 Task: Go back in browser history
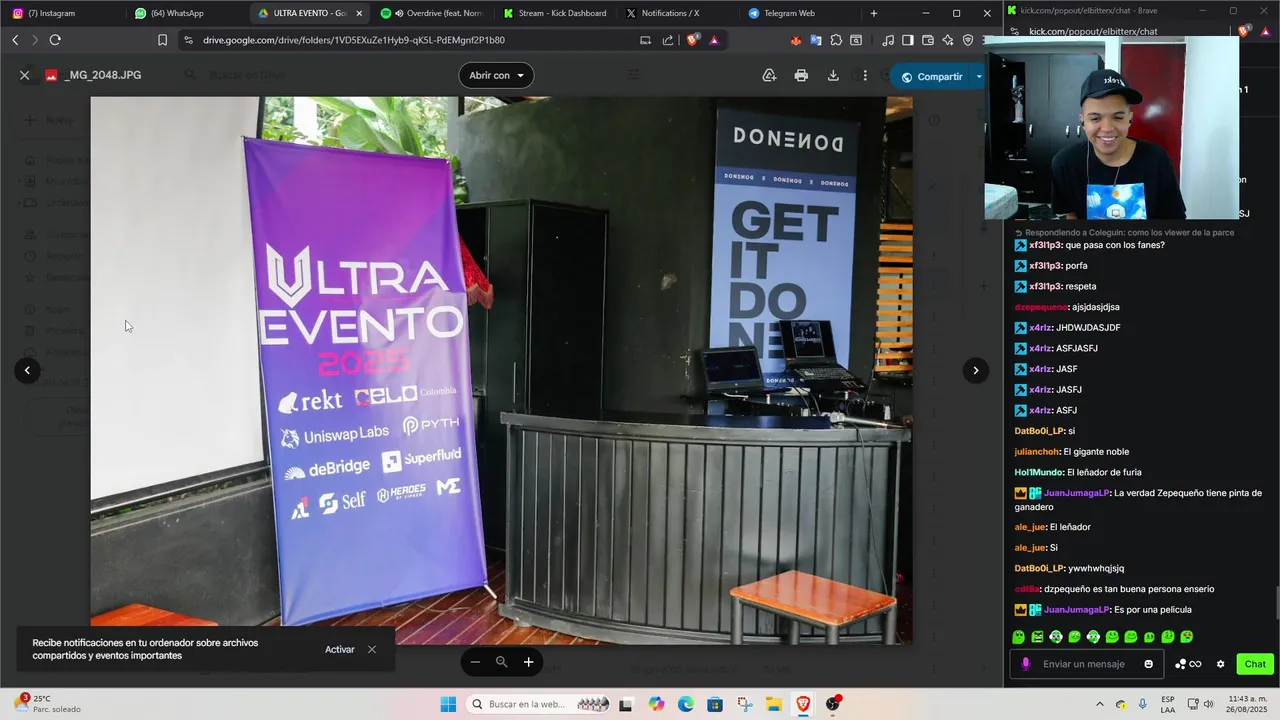click(x=15, y=40)
